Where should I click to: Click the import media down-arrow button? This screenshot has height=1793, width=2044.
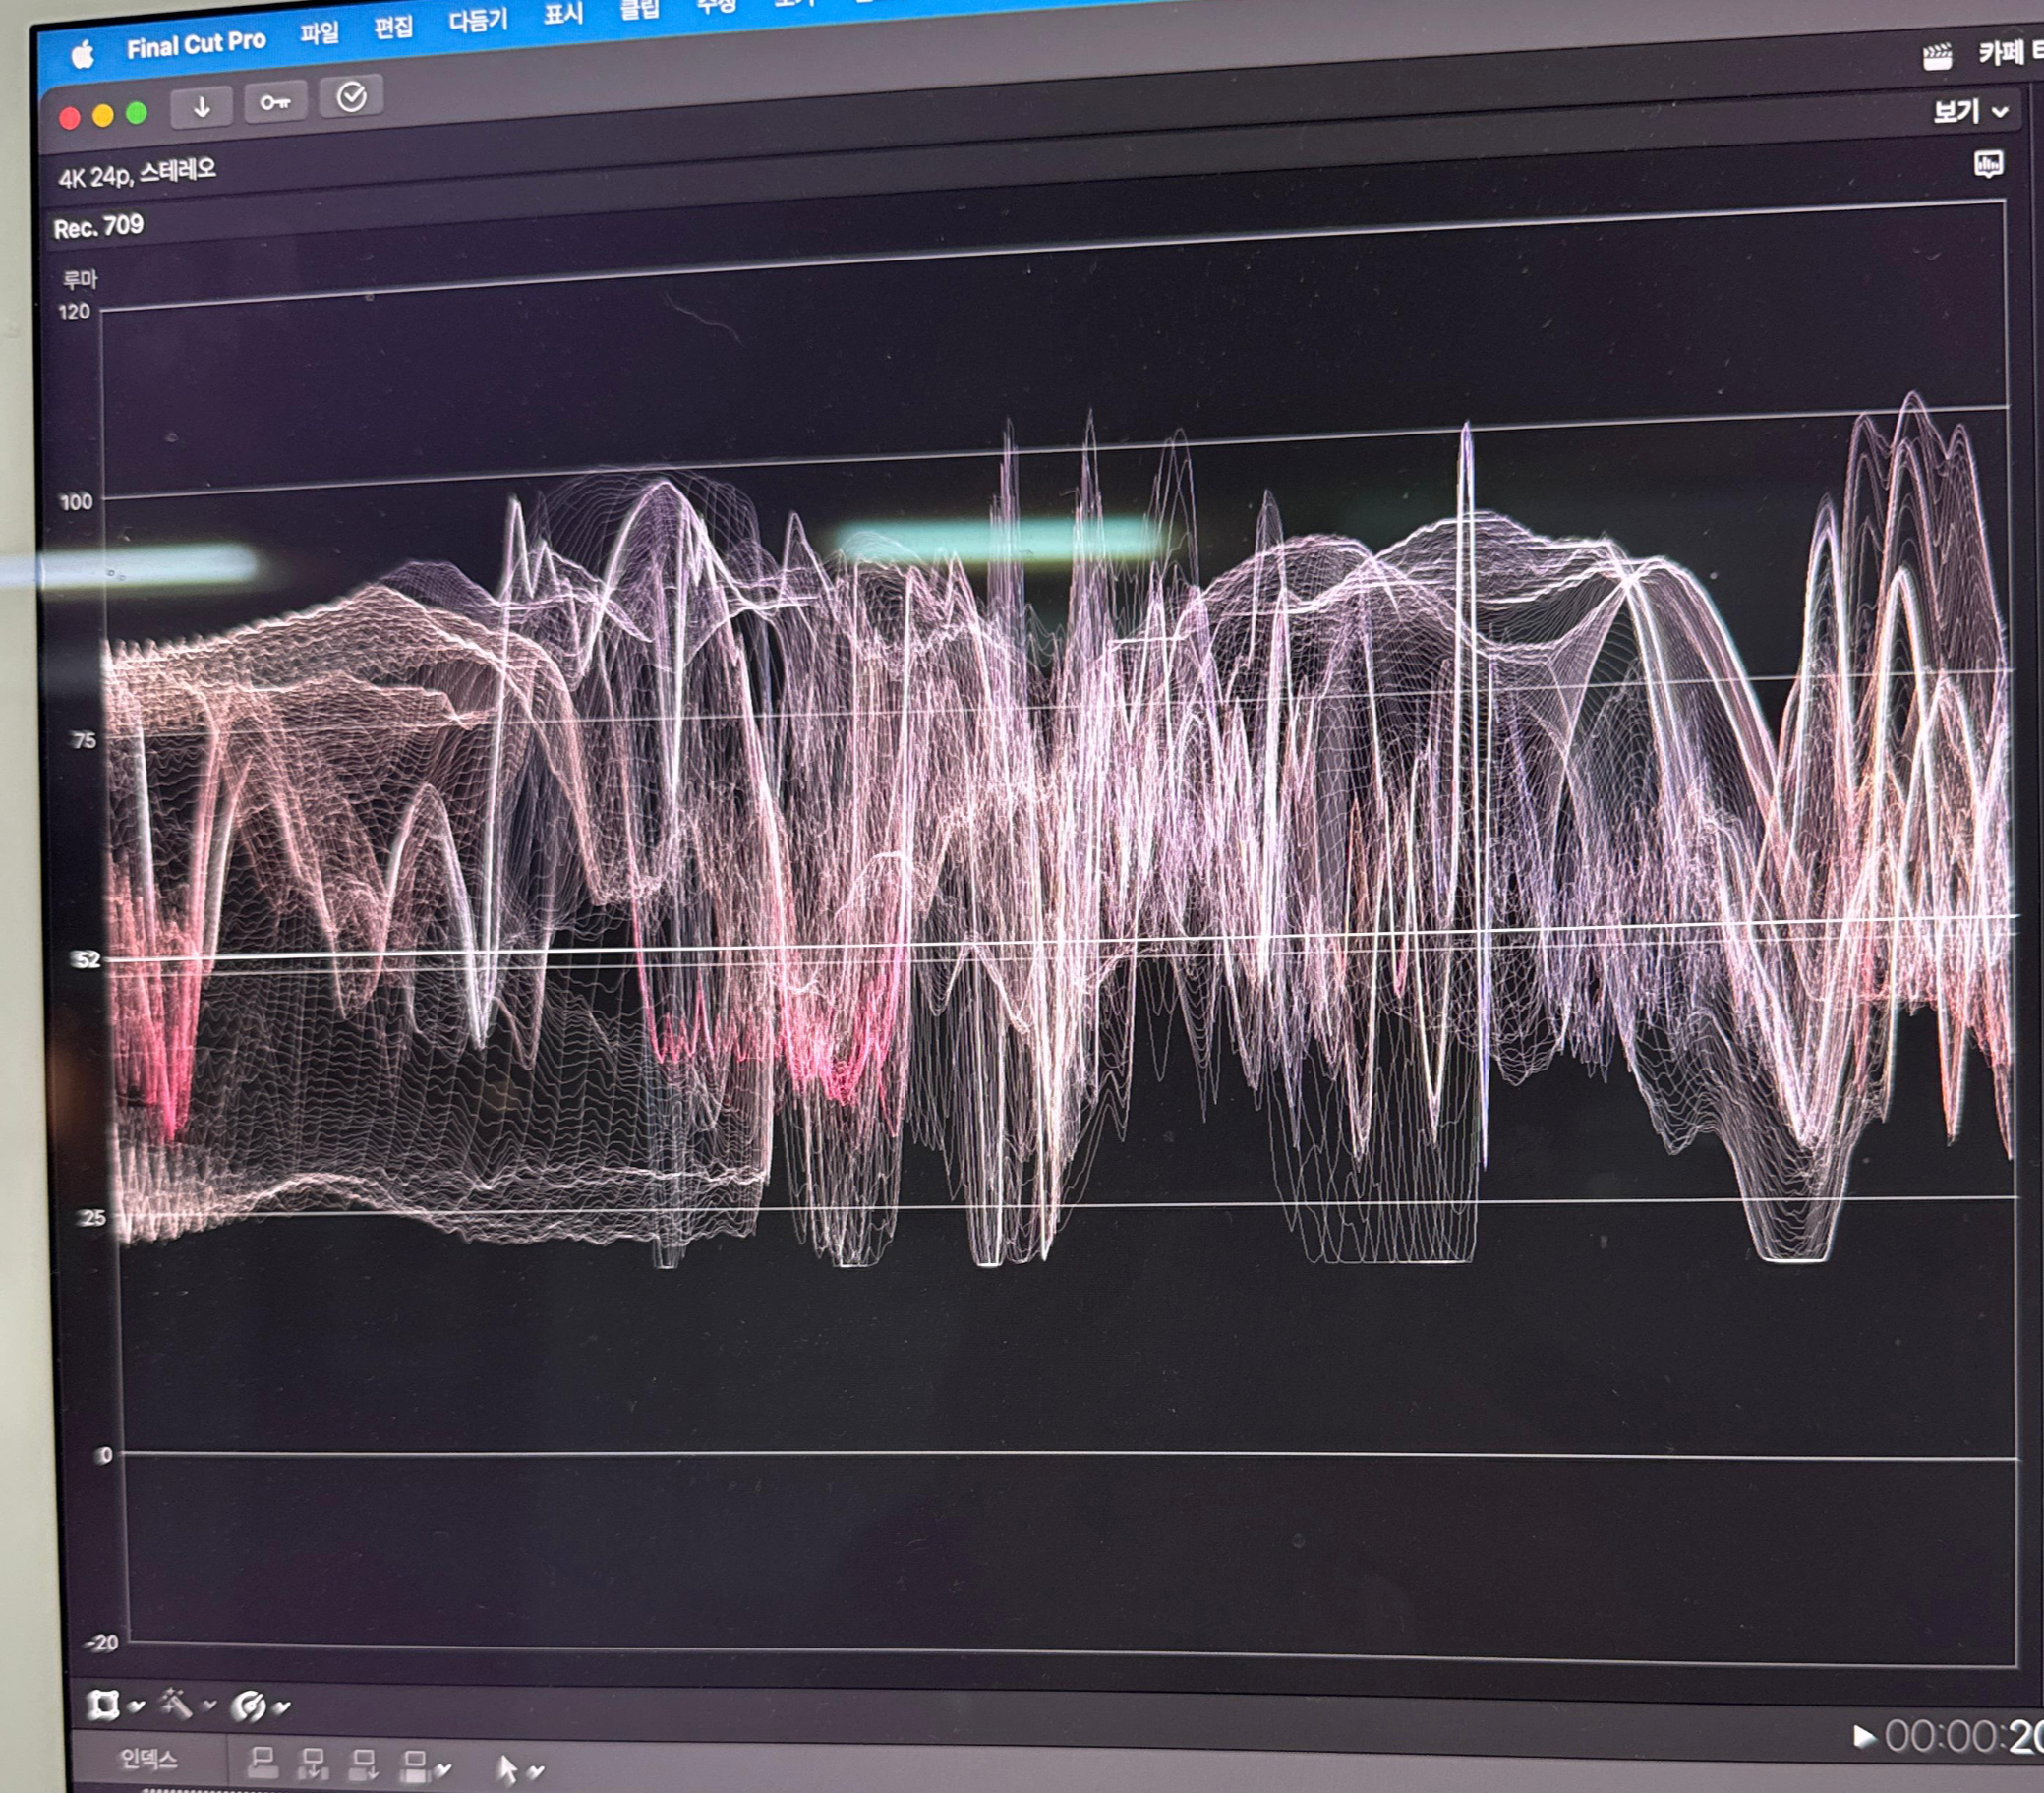click(x=201, y=106)
